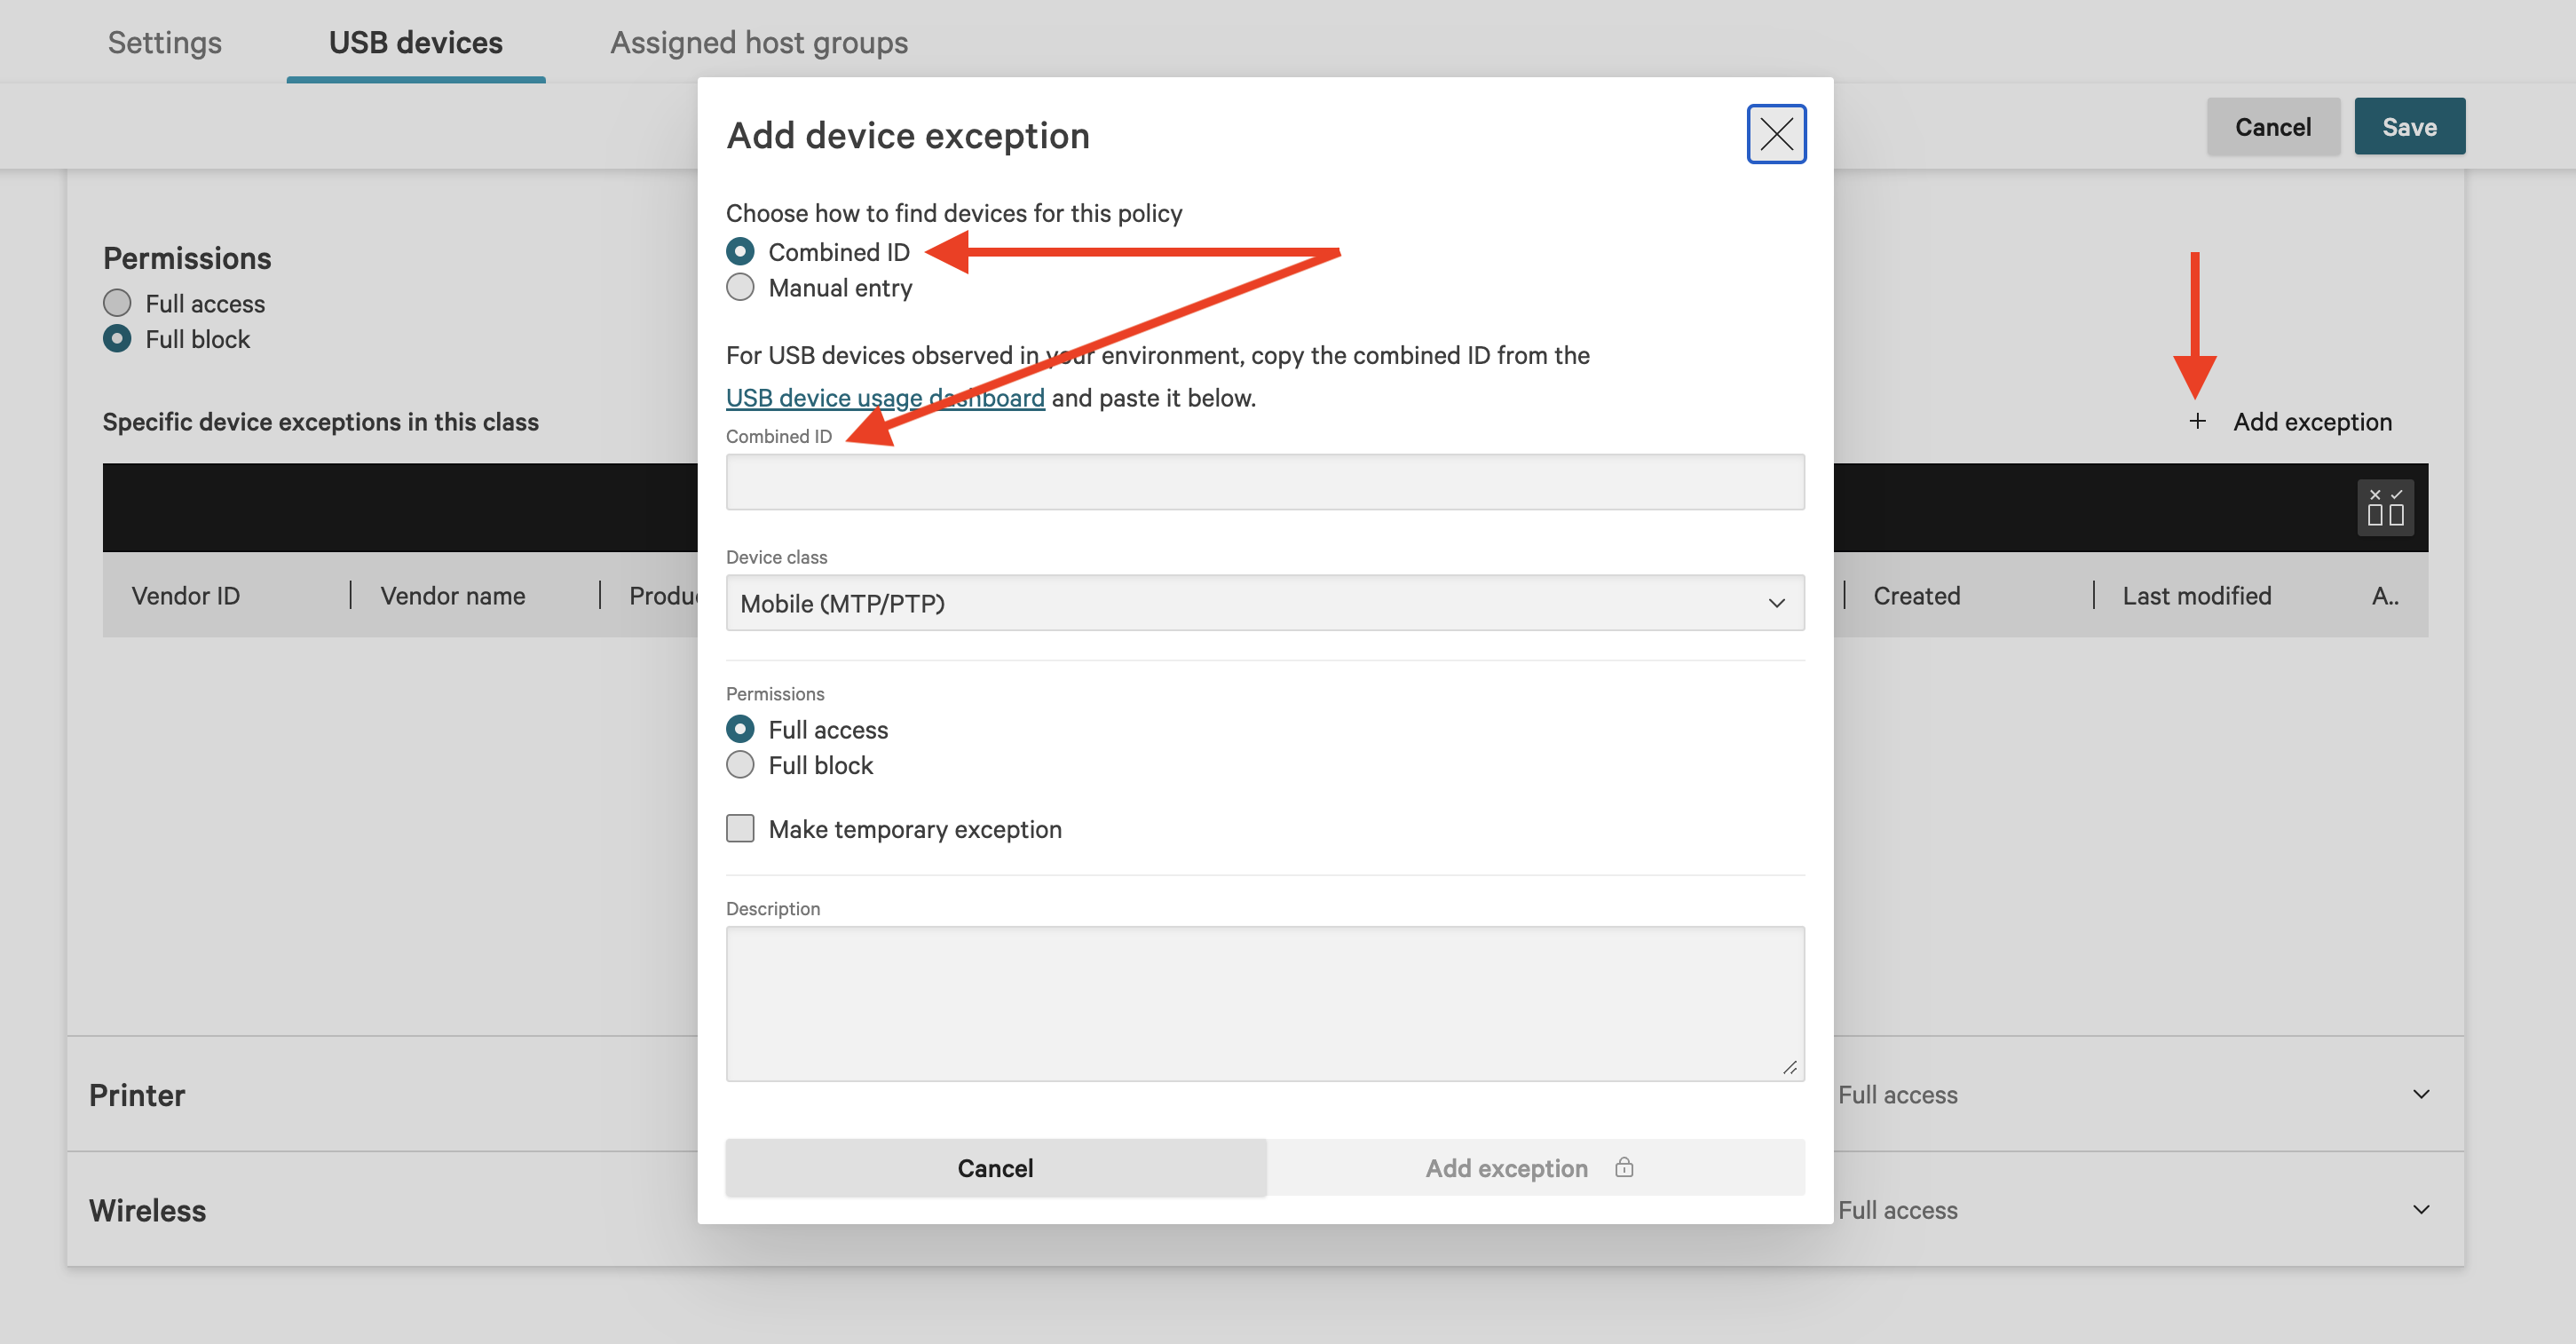Choose Full block in dialog permissions

click(740, 765)
